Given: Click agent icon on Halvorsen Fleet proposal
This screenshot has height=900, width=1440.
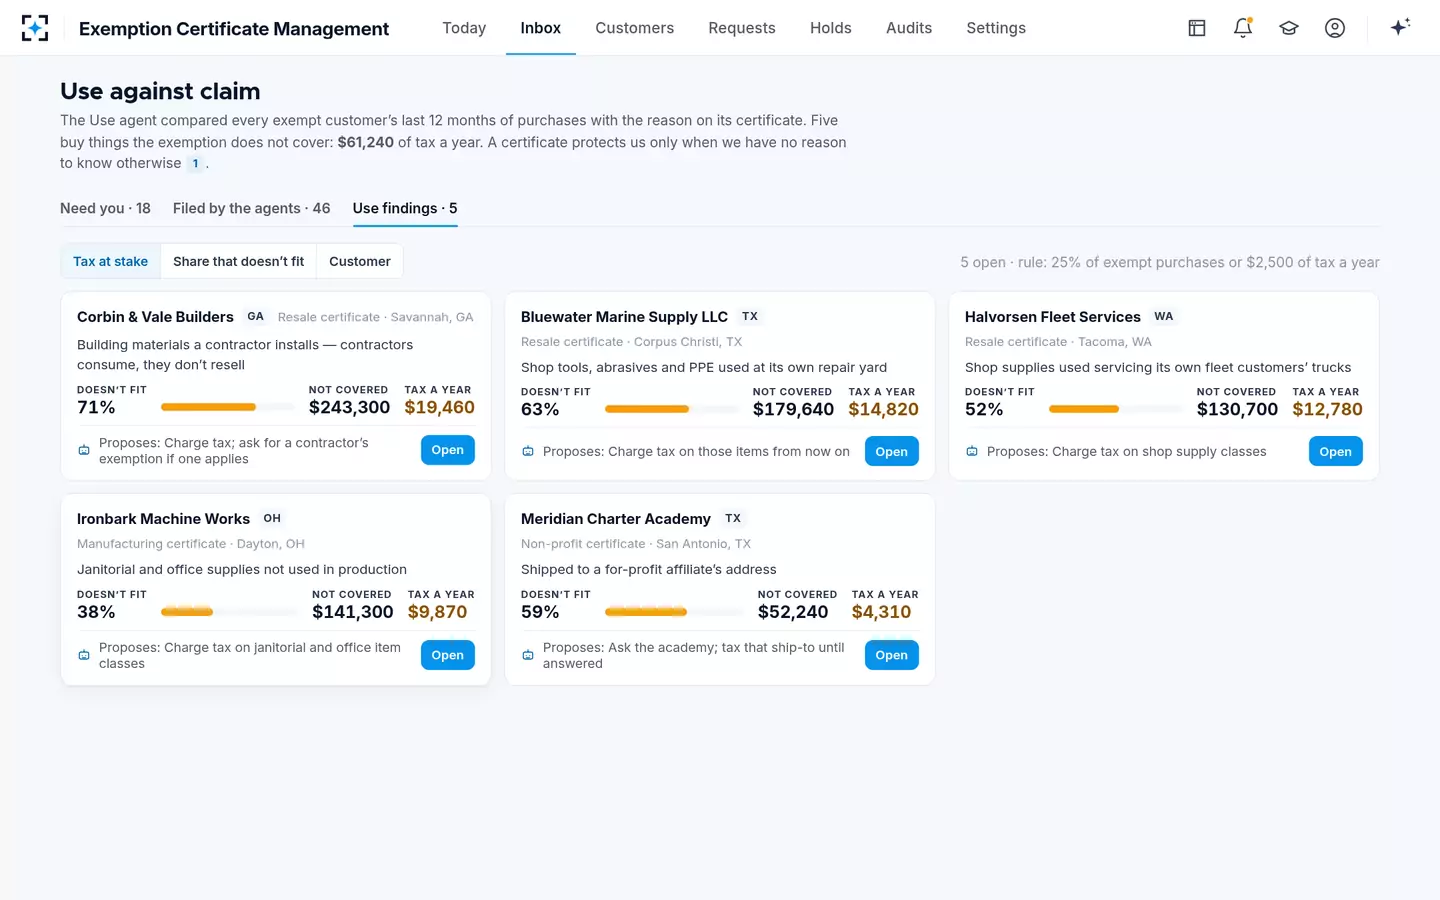Looking at the screenshot, I should click(972, 452).
